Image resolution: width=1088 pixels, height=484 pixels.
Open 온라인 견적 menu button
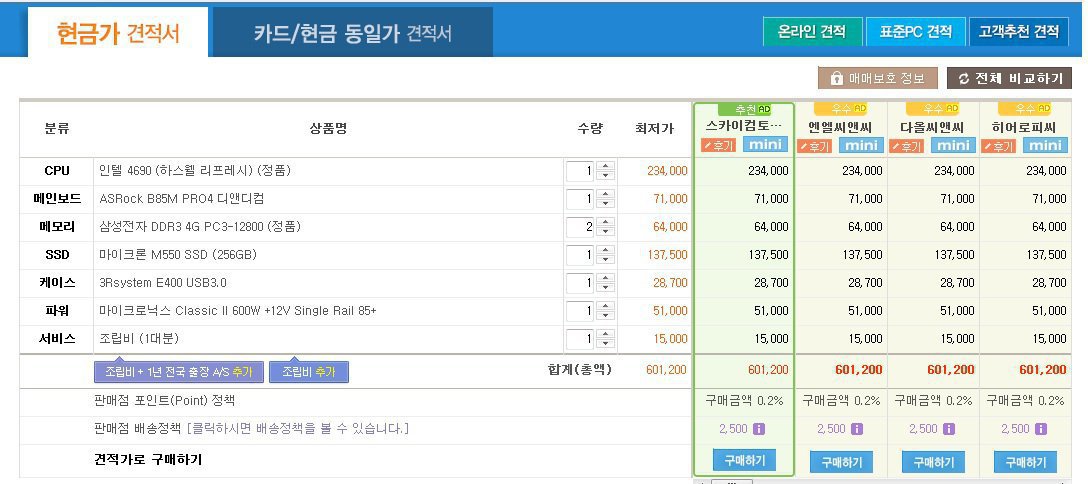click(x=812, y=32)
